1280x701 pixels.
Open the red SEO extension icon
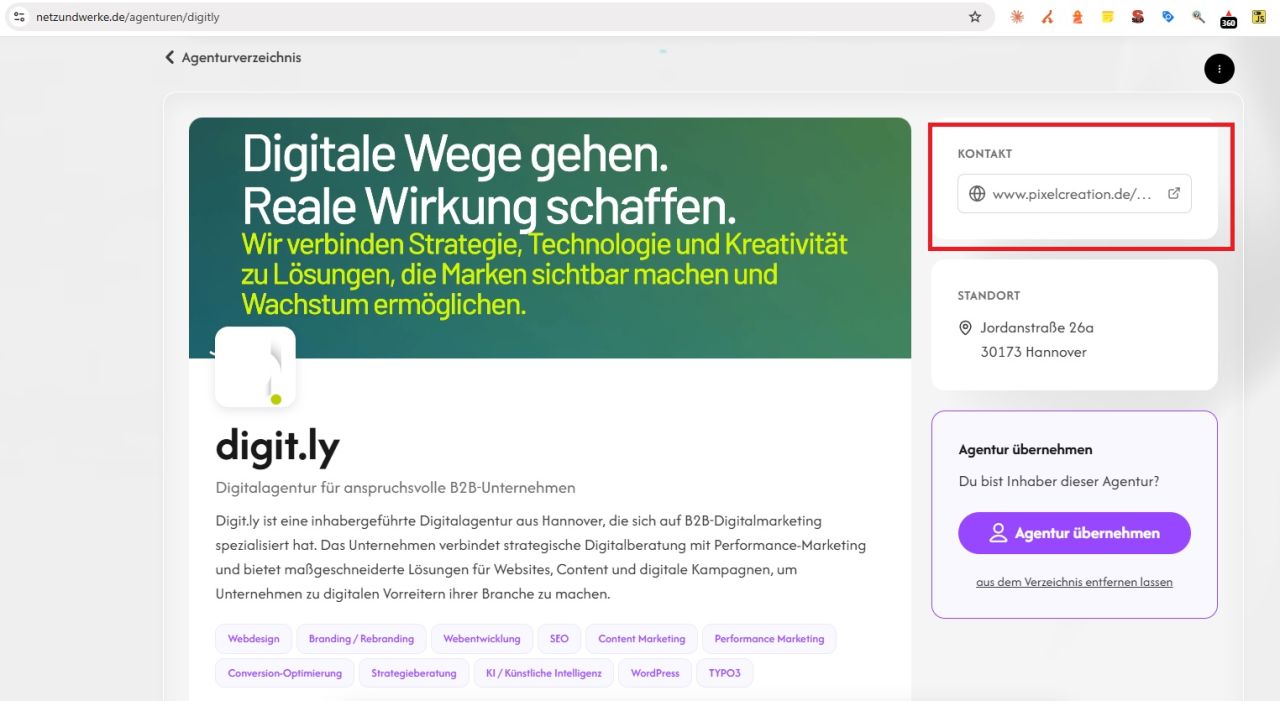click(1138, 17)
